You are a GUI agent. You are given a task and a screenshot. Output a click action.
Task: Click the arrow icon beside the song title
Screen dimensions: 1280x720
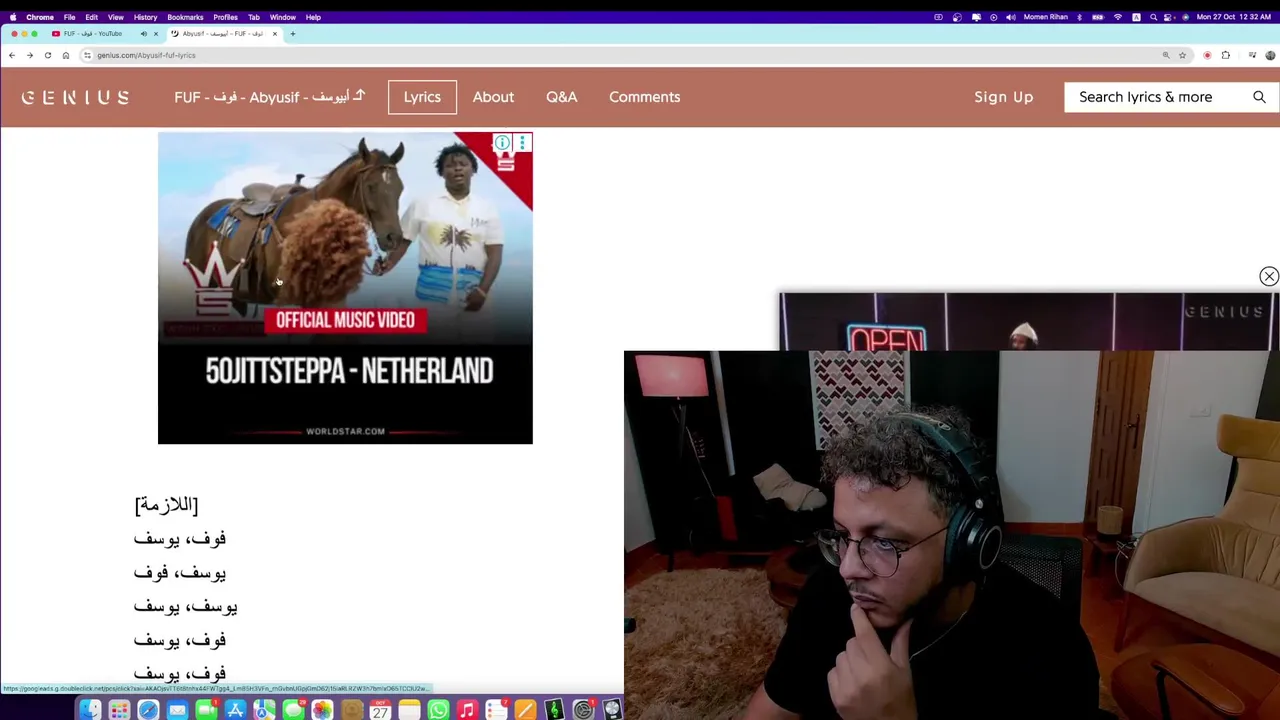click(359, 96)
